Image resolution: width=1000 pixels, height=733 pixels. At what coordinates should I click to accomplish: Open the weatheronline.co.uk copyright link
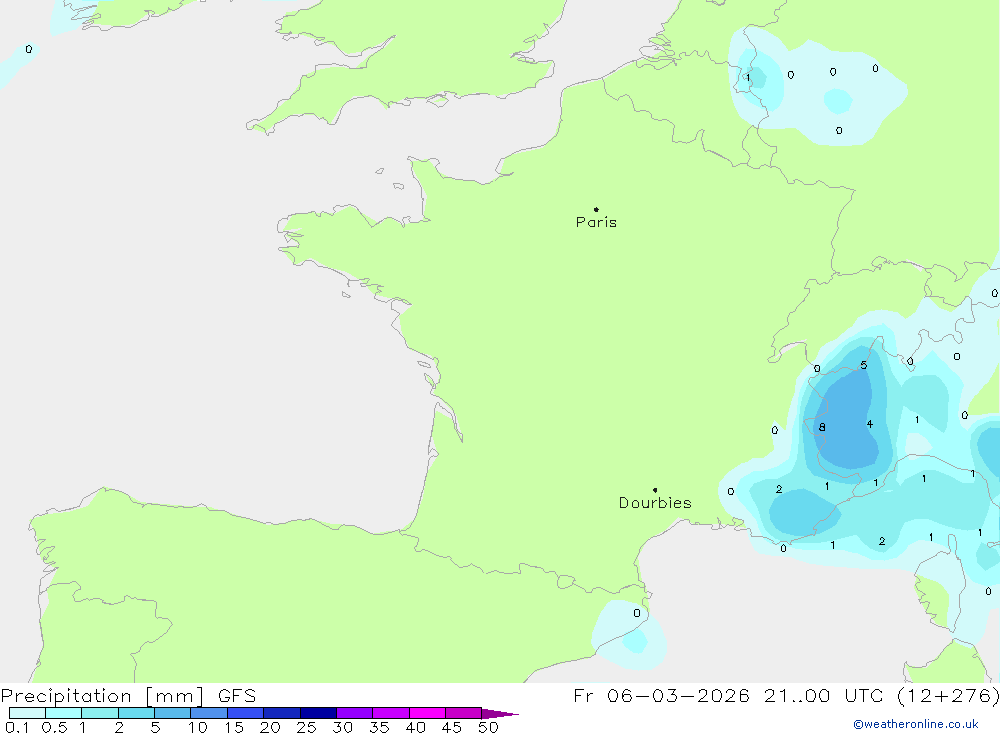[x=916, y=724]
